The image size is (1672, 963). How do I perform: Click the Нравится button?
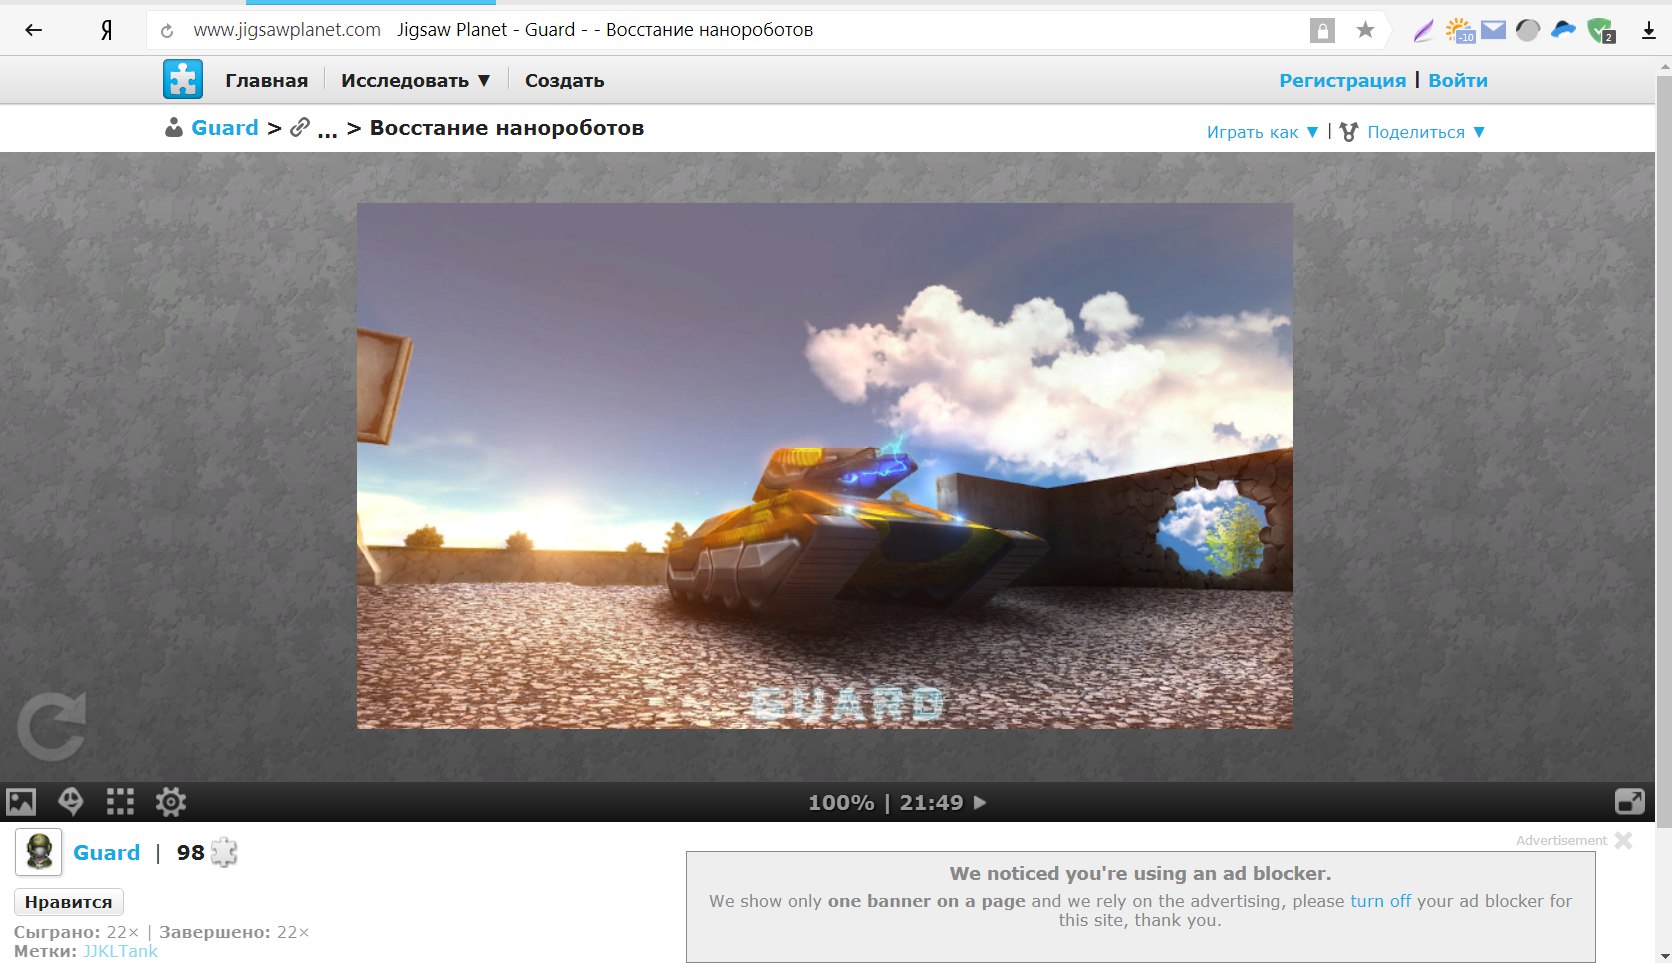69,902
